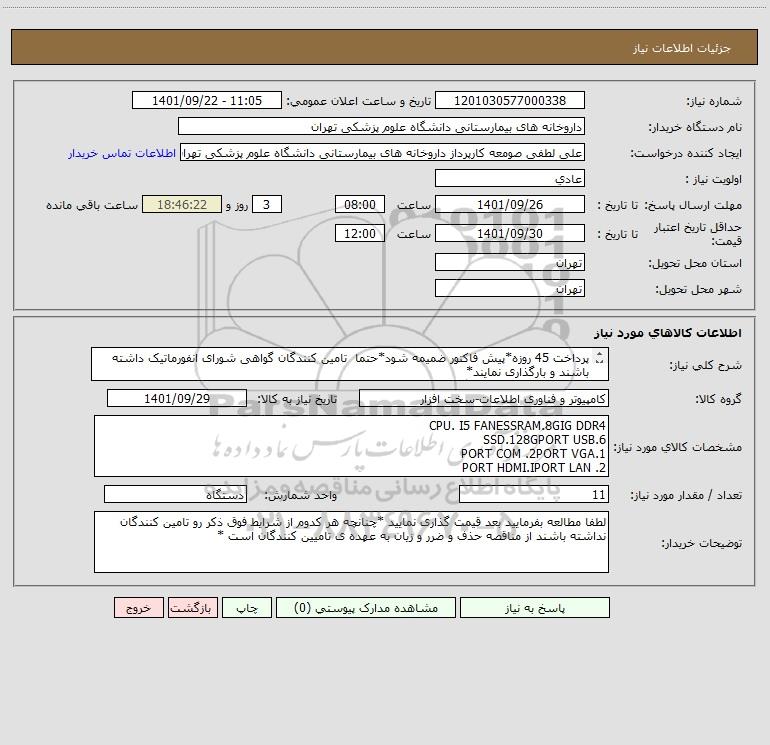Click the ساعت باقی مانده text
The image size is (770, 745).
(x=92, y=205)
